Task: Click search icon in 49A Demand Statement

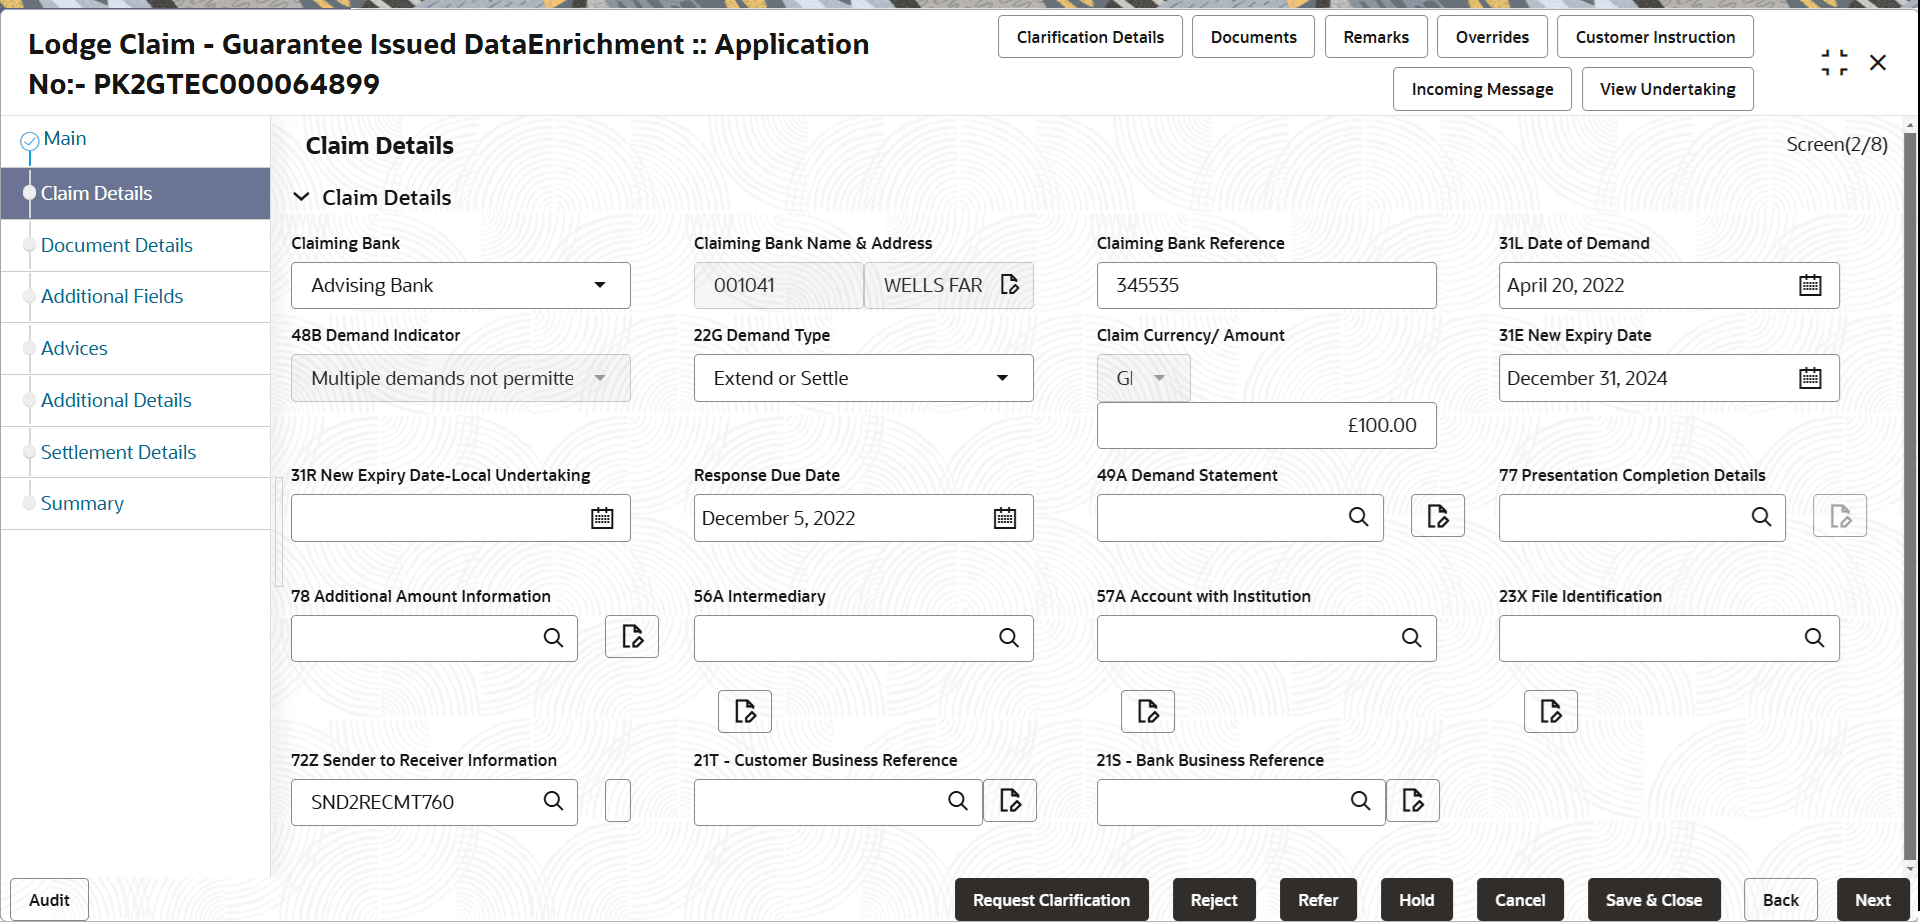Action: (x=1358, y=517)
